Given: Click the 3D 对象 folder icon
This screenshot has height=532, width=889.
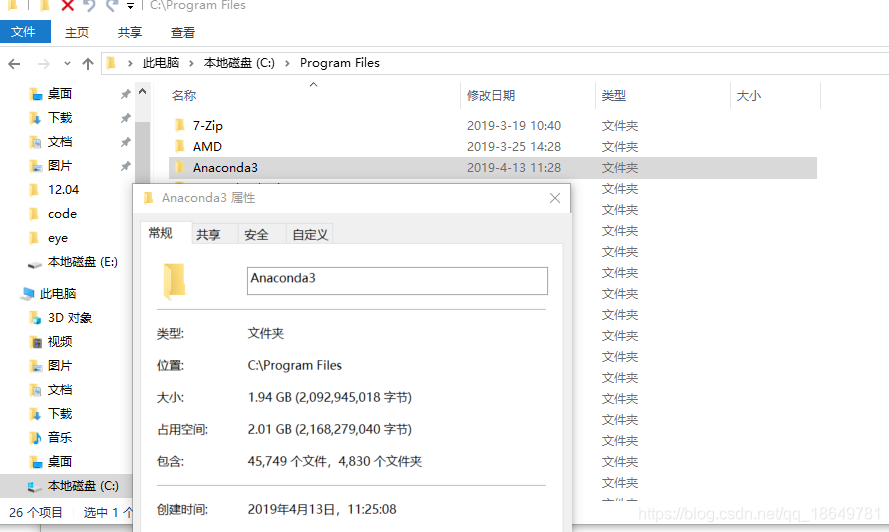Looking at the screenshot, I should tap(36, 318).
